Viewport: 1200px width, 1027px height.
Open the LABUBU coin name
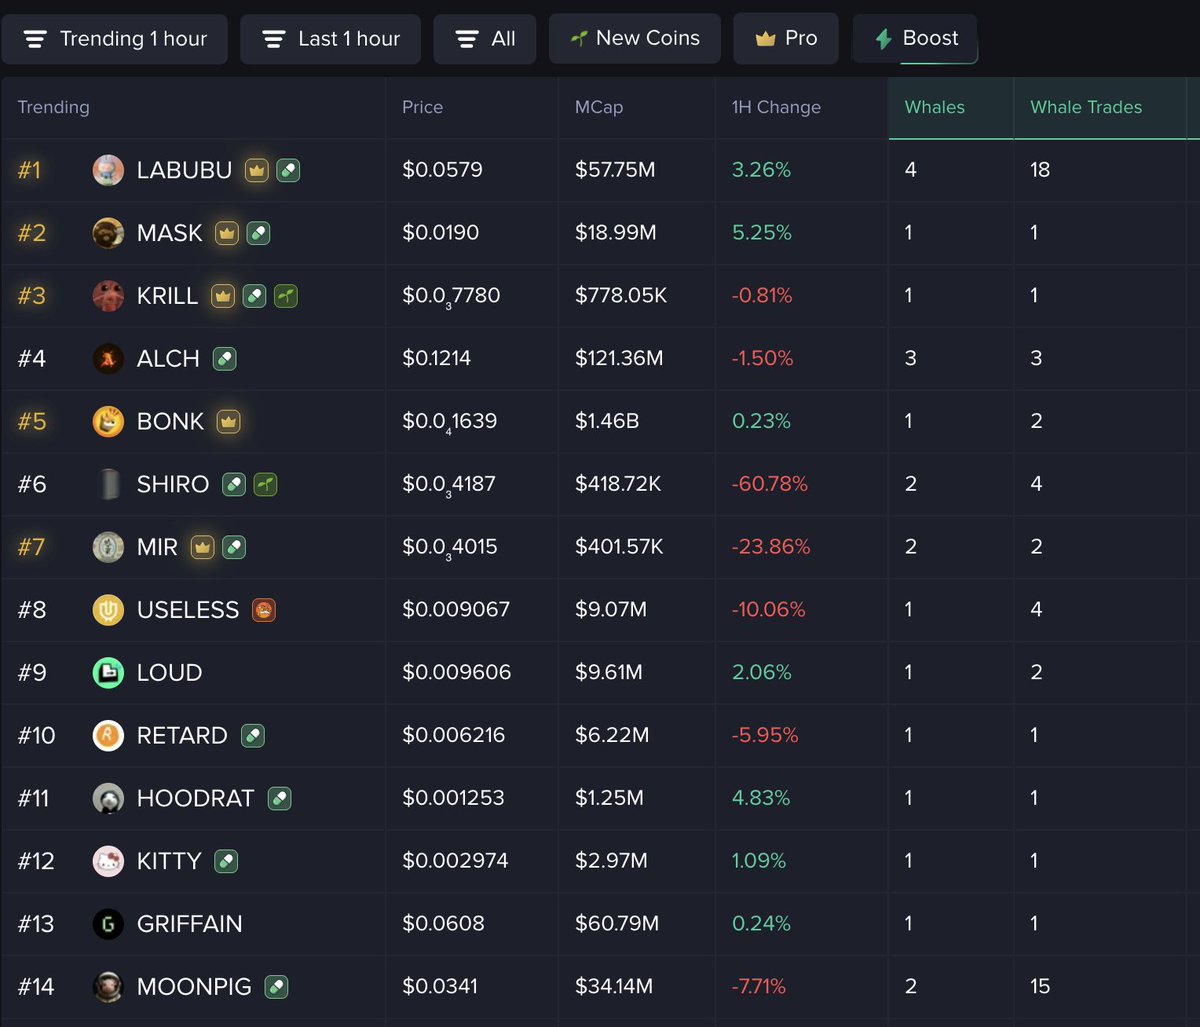click(184, 170)
